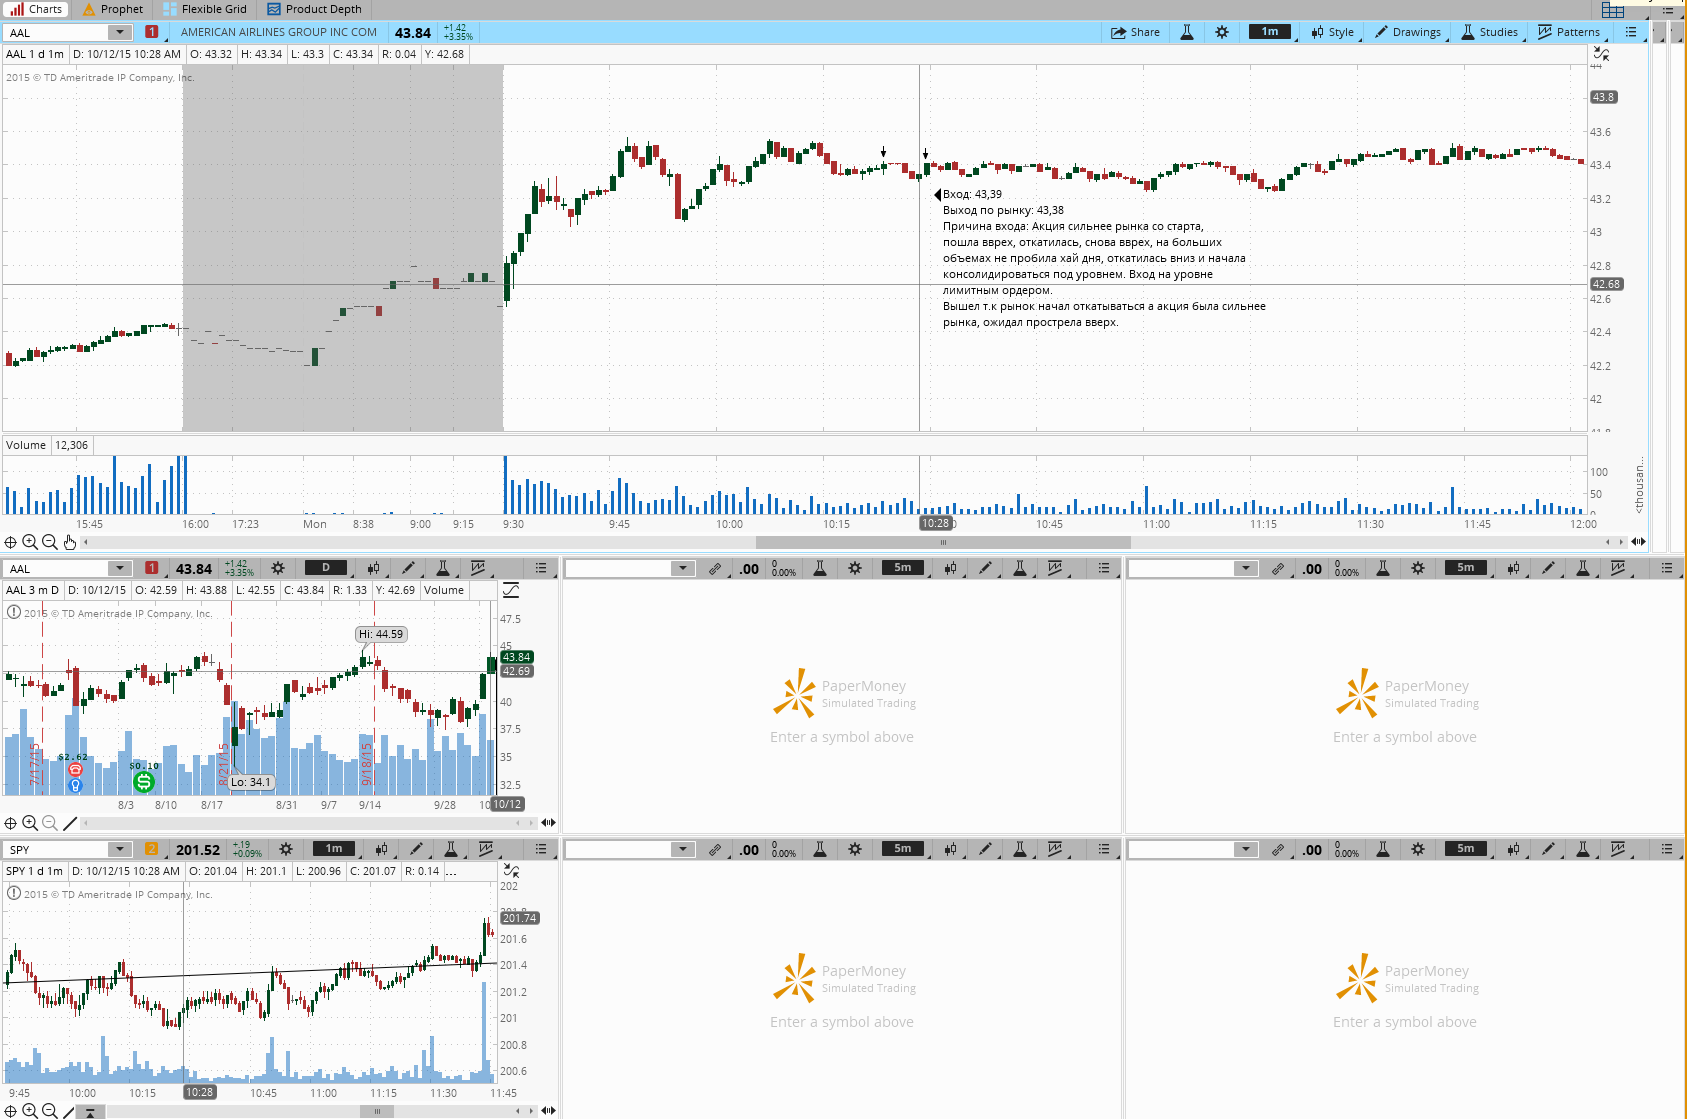Open the .00 price format button in top middle chart

[x=750, y=569]
